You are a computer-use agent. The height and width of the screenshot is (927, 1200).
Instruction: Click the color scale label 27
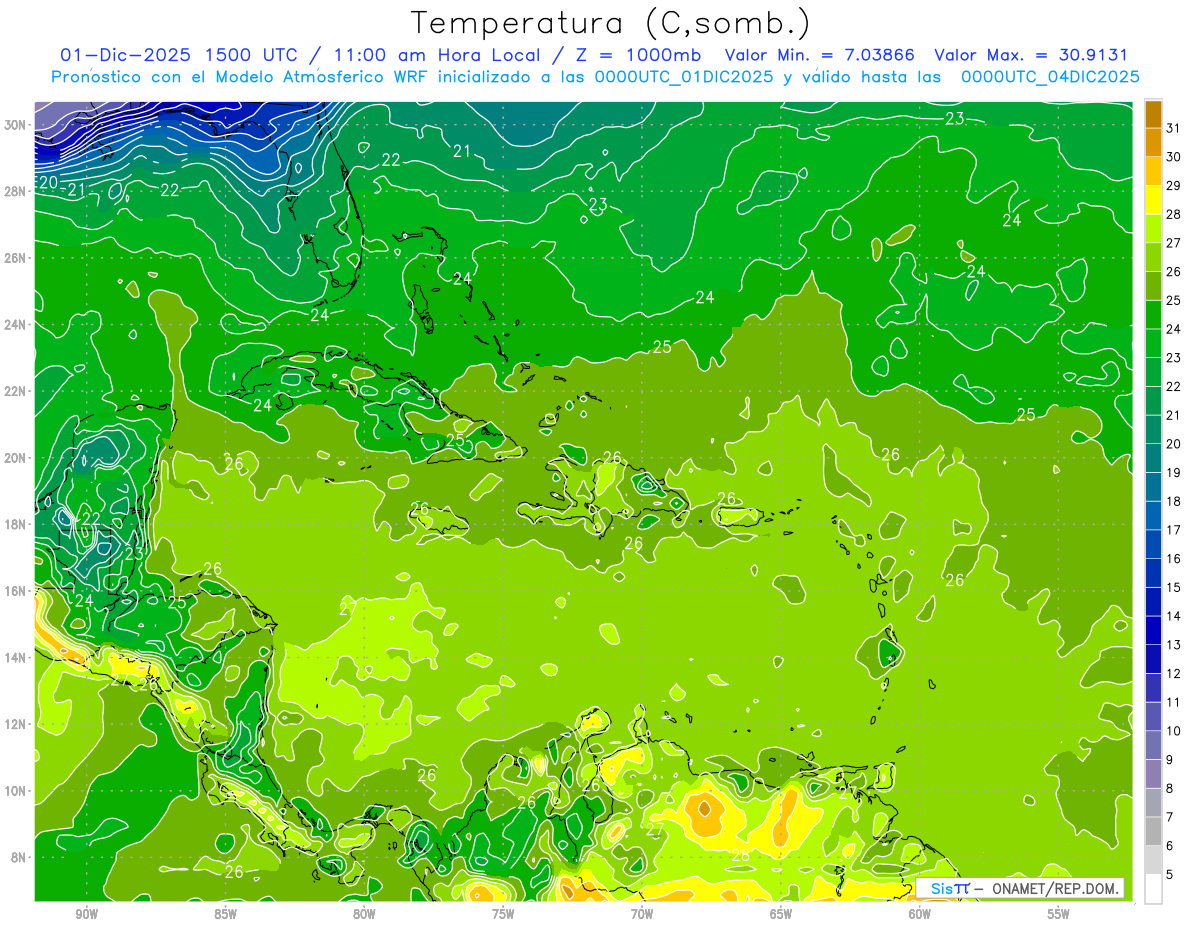click(x=1175, y=243)
